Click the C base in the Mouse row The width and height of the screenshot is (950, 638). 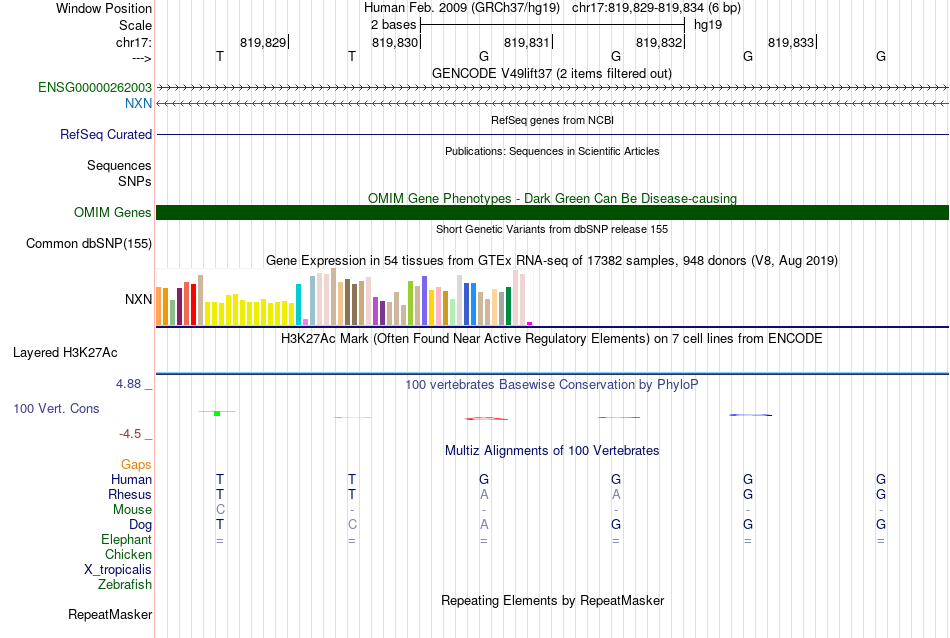[x=220, y=510]
